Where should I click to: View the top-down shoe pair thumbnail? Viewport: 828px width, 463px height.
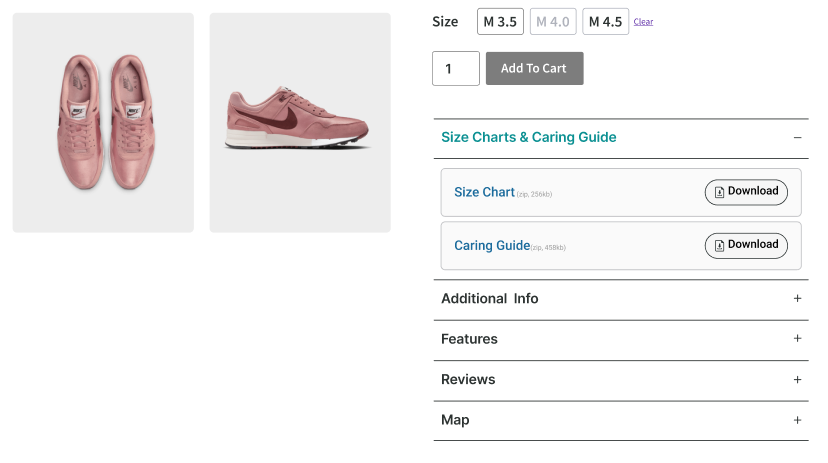point(103,122)
